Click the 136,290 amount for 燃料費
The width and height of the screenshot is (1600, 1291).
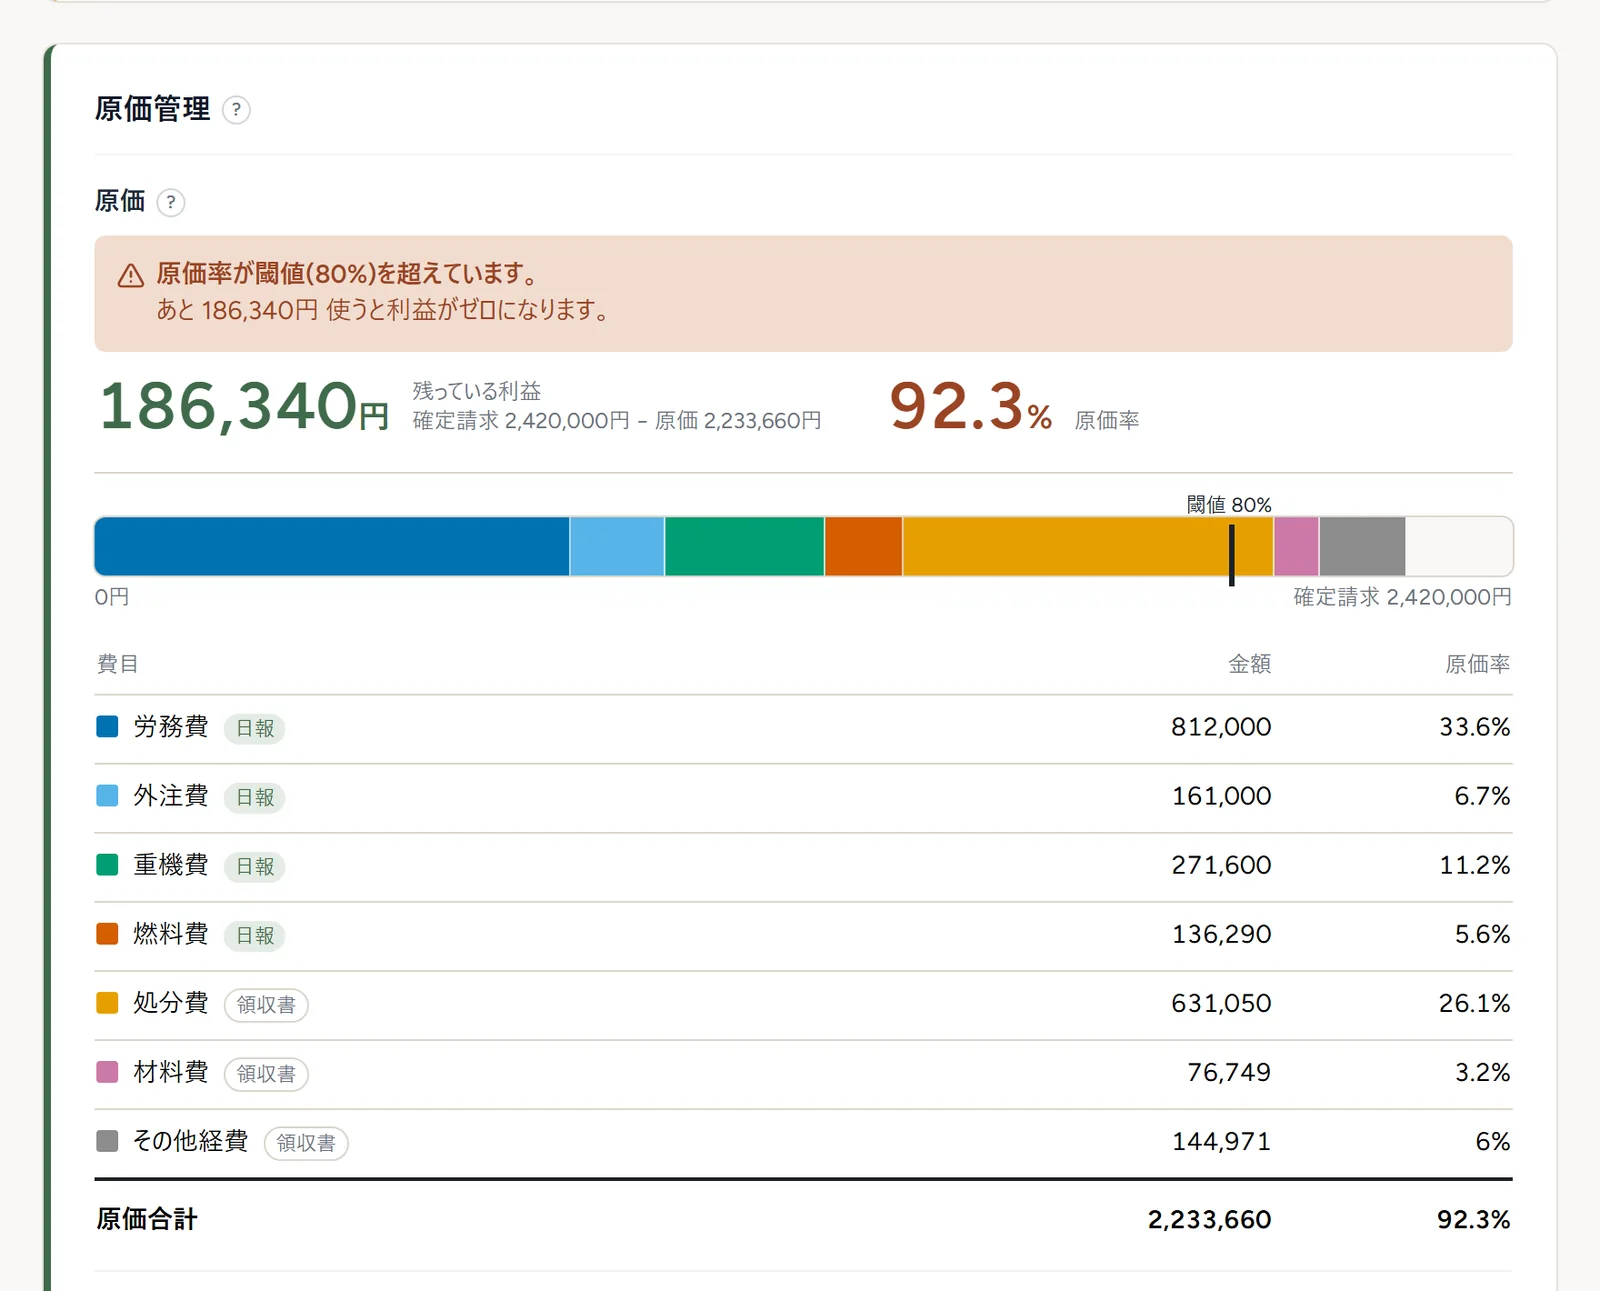(1221, 934)
